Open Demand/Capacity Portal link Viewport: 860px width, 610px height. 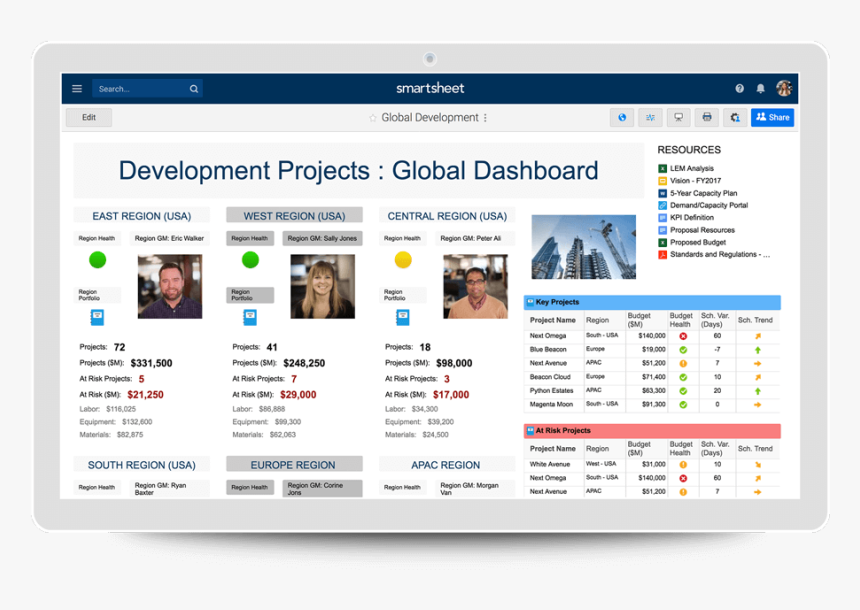[x=709, y=205]
